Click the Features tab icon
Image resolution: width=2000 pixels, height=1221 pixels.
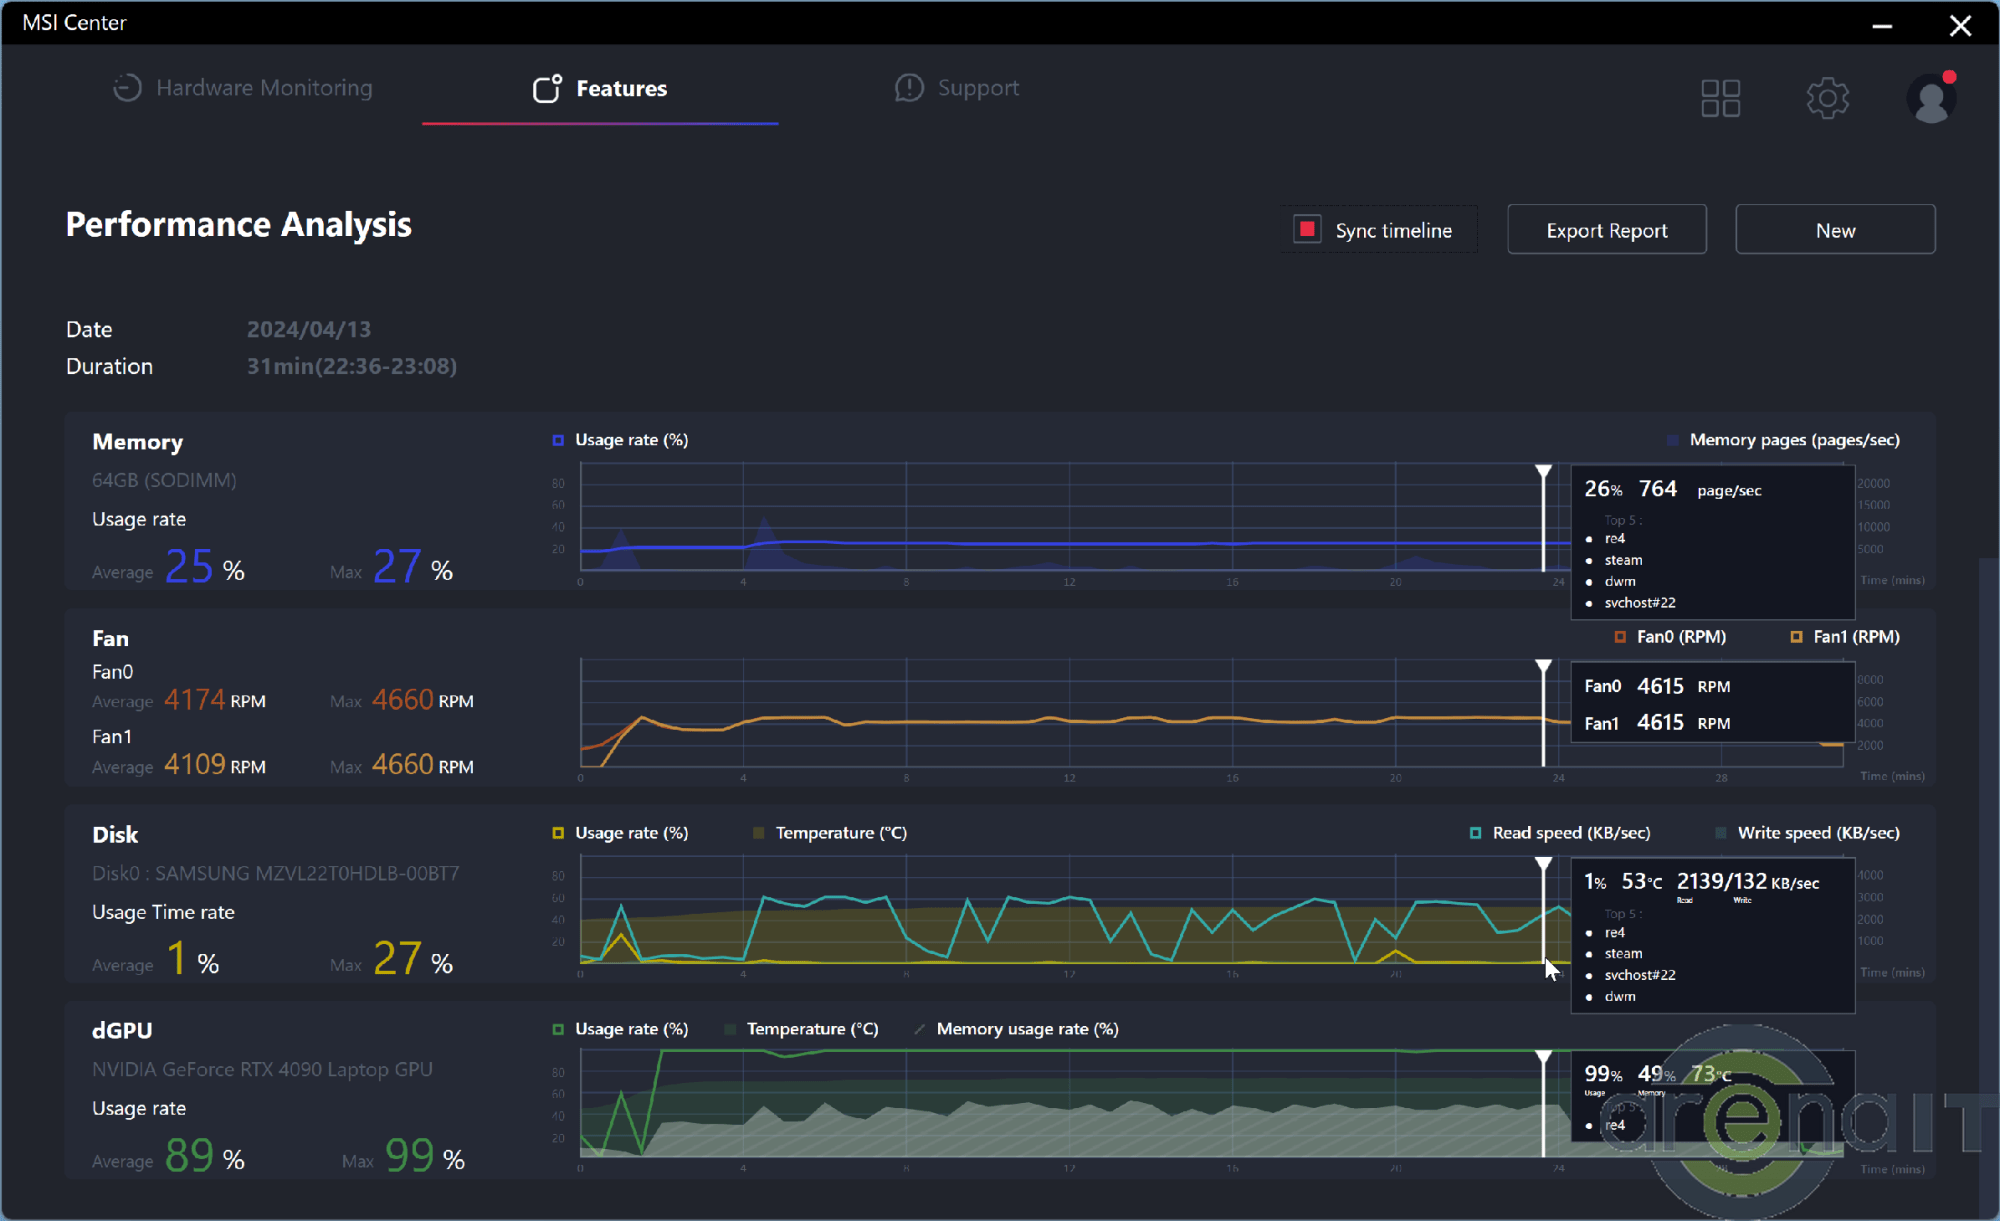click(546, 89)
